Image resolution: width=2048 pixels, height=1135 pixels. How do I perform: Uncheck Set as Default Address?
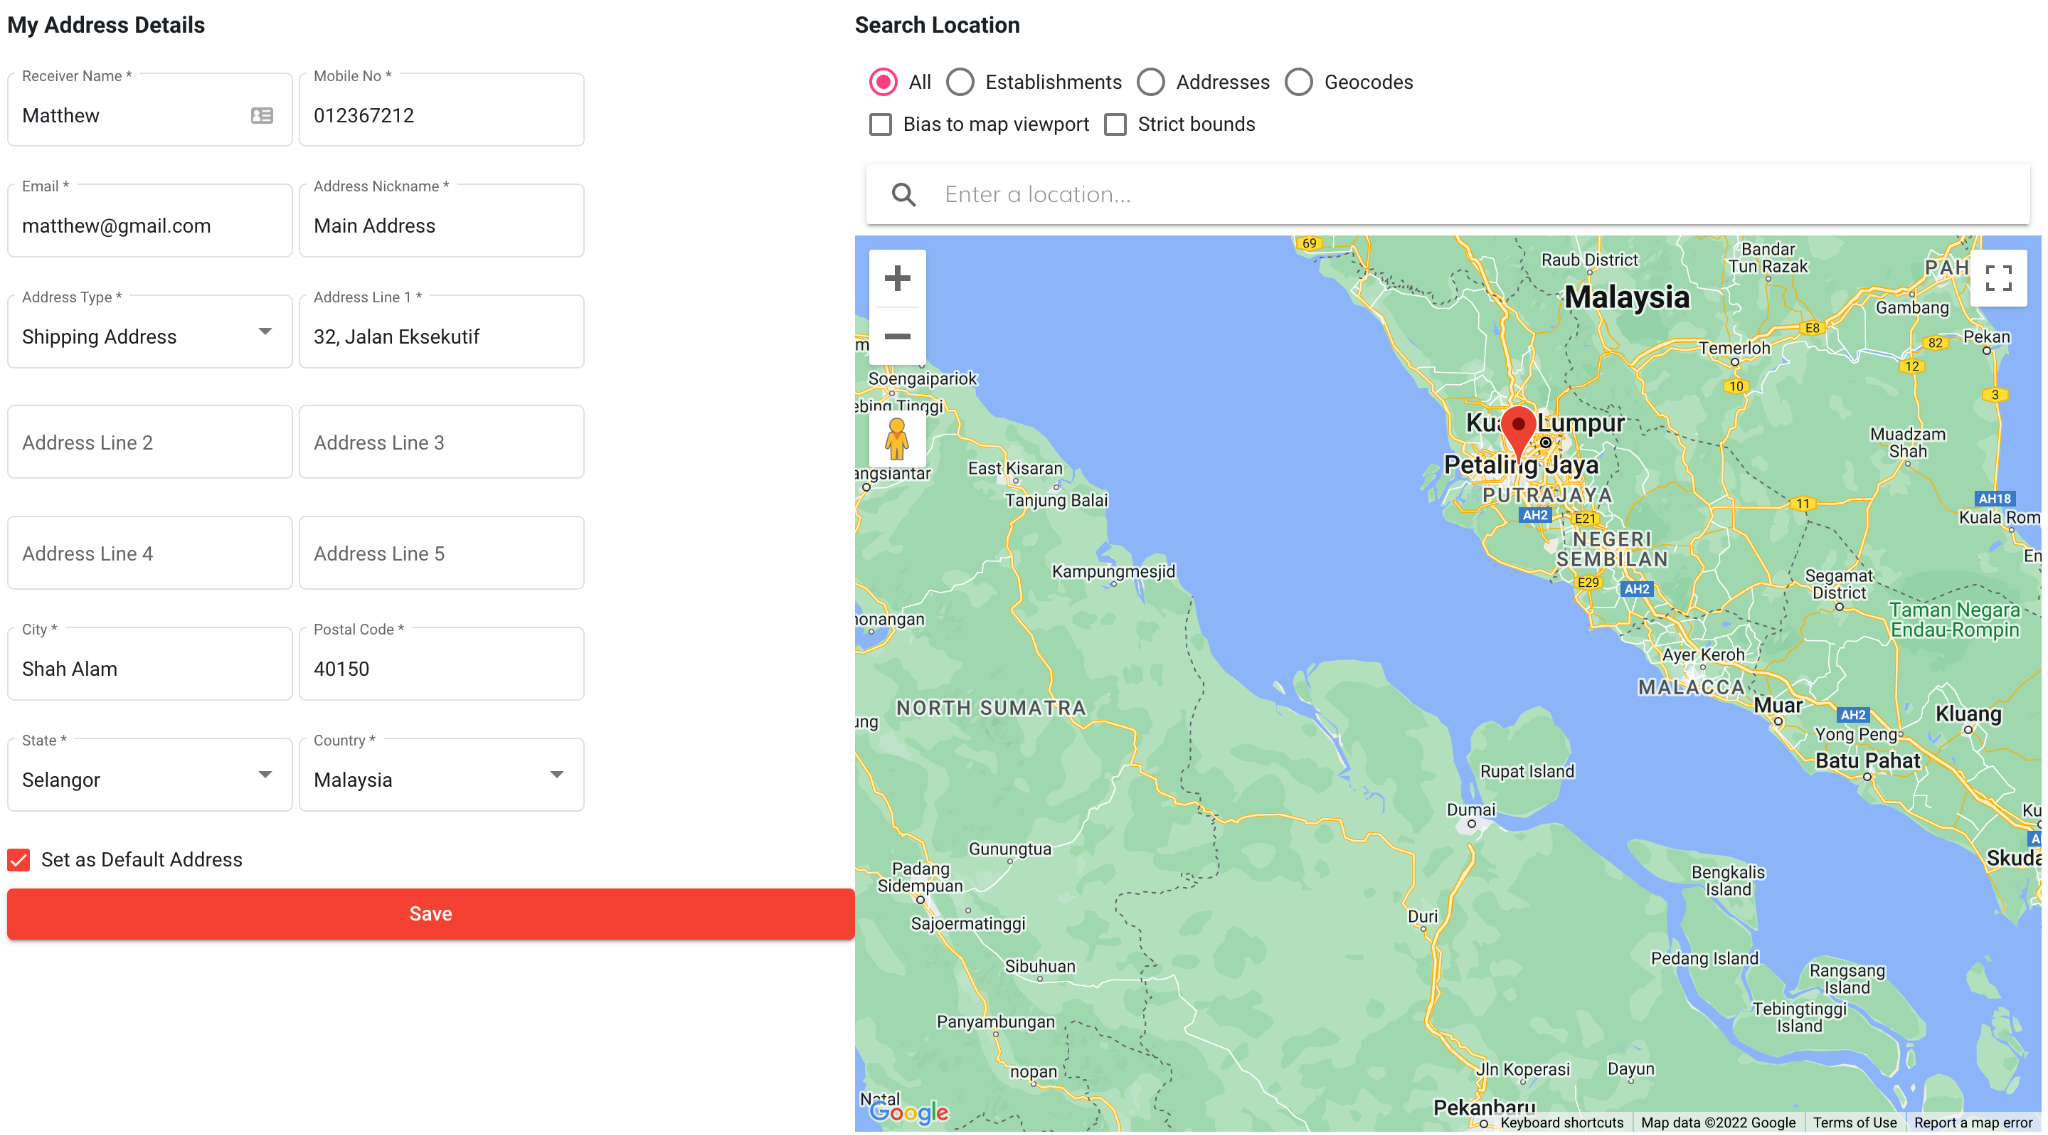click(x=19, y=860)
